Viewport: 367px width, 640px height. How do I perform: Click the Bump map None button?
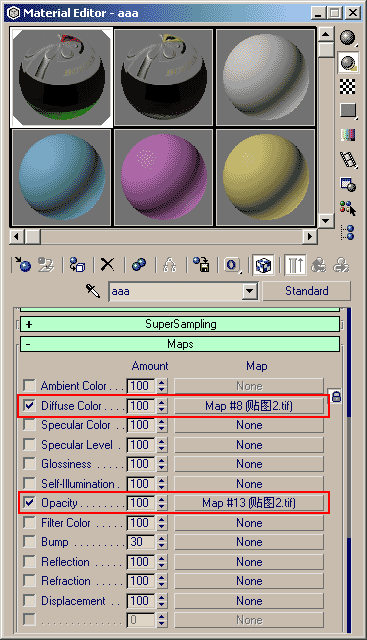[249, 542]
